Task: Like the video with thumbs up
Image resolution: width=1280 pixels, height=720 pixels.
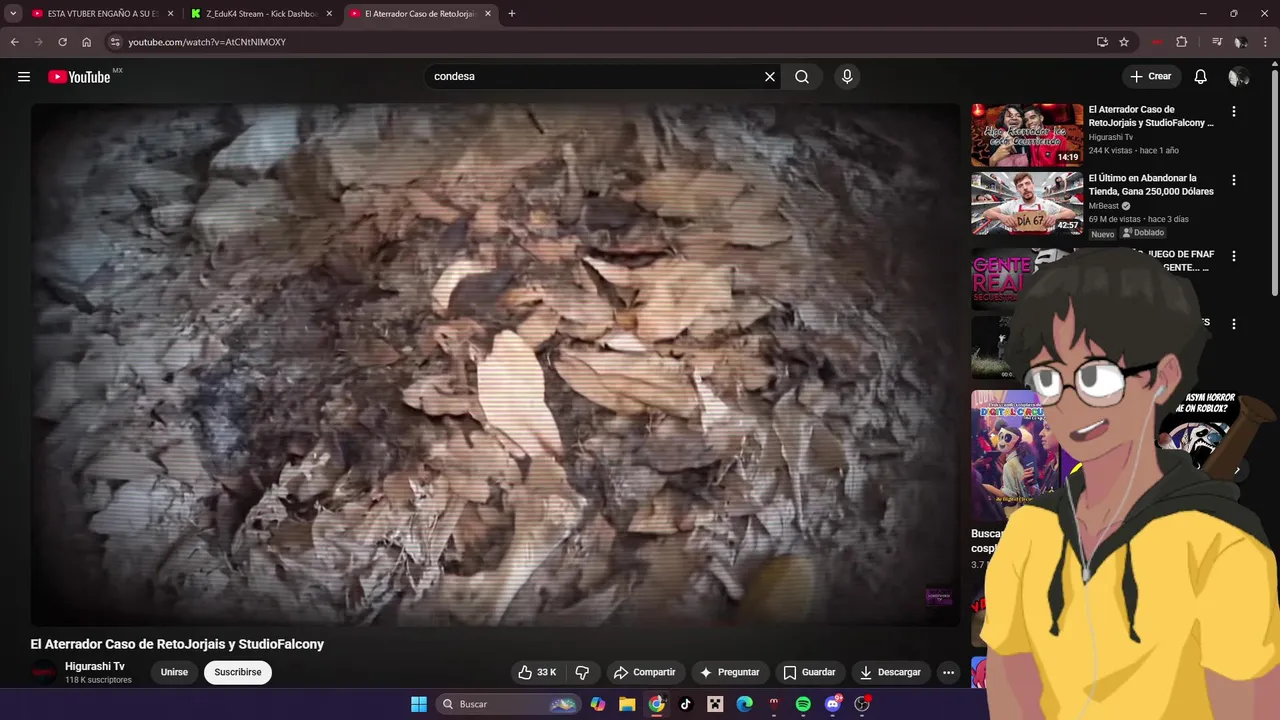Action: pos(537,672)
